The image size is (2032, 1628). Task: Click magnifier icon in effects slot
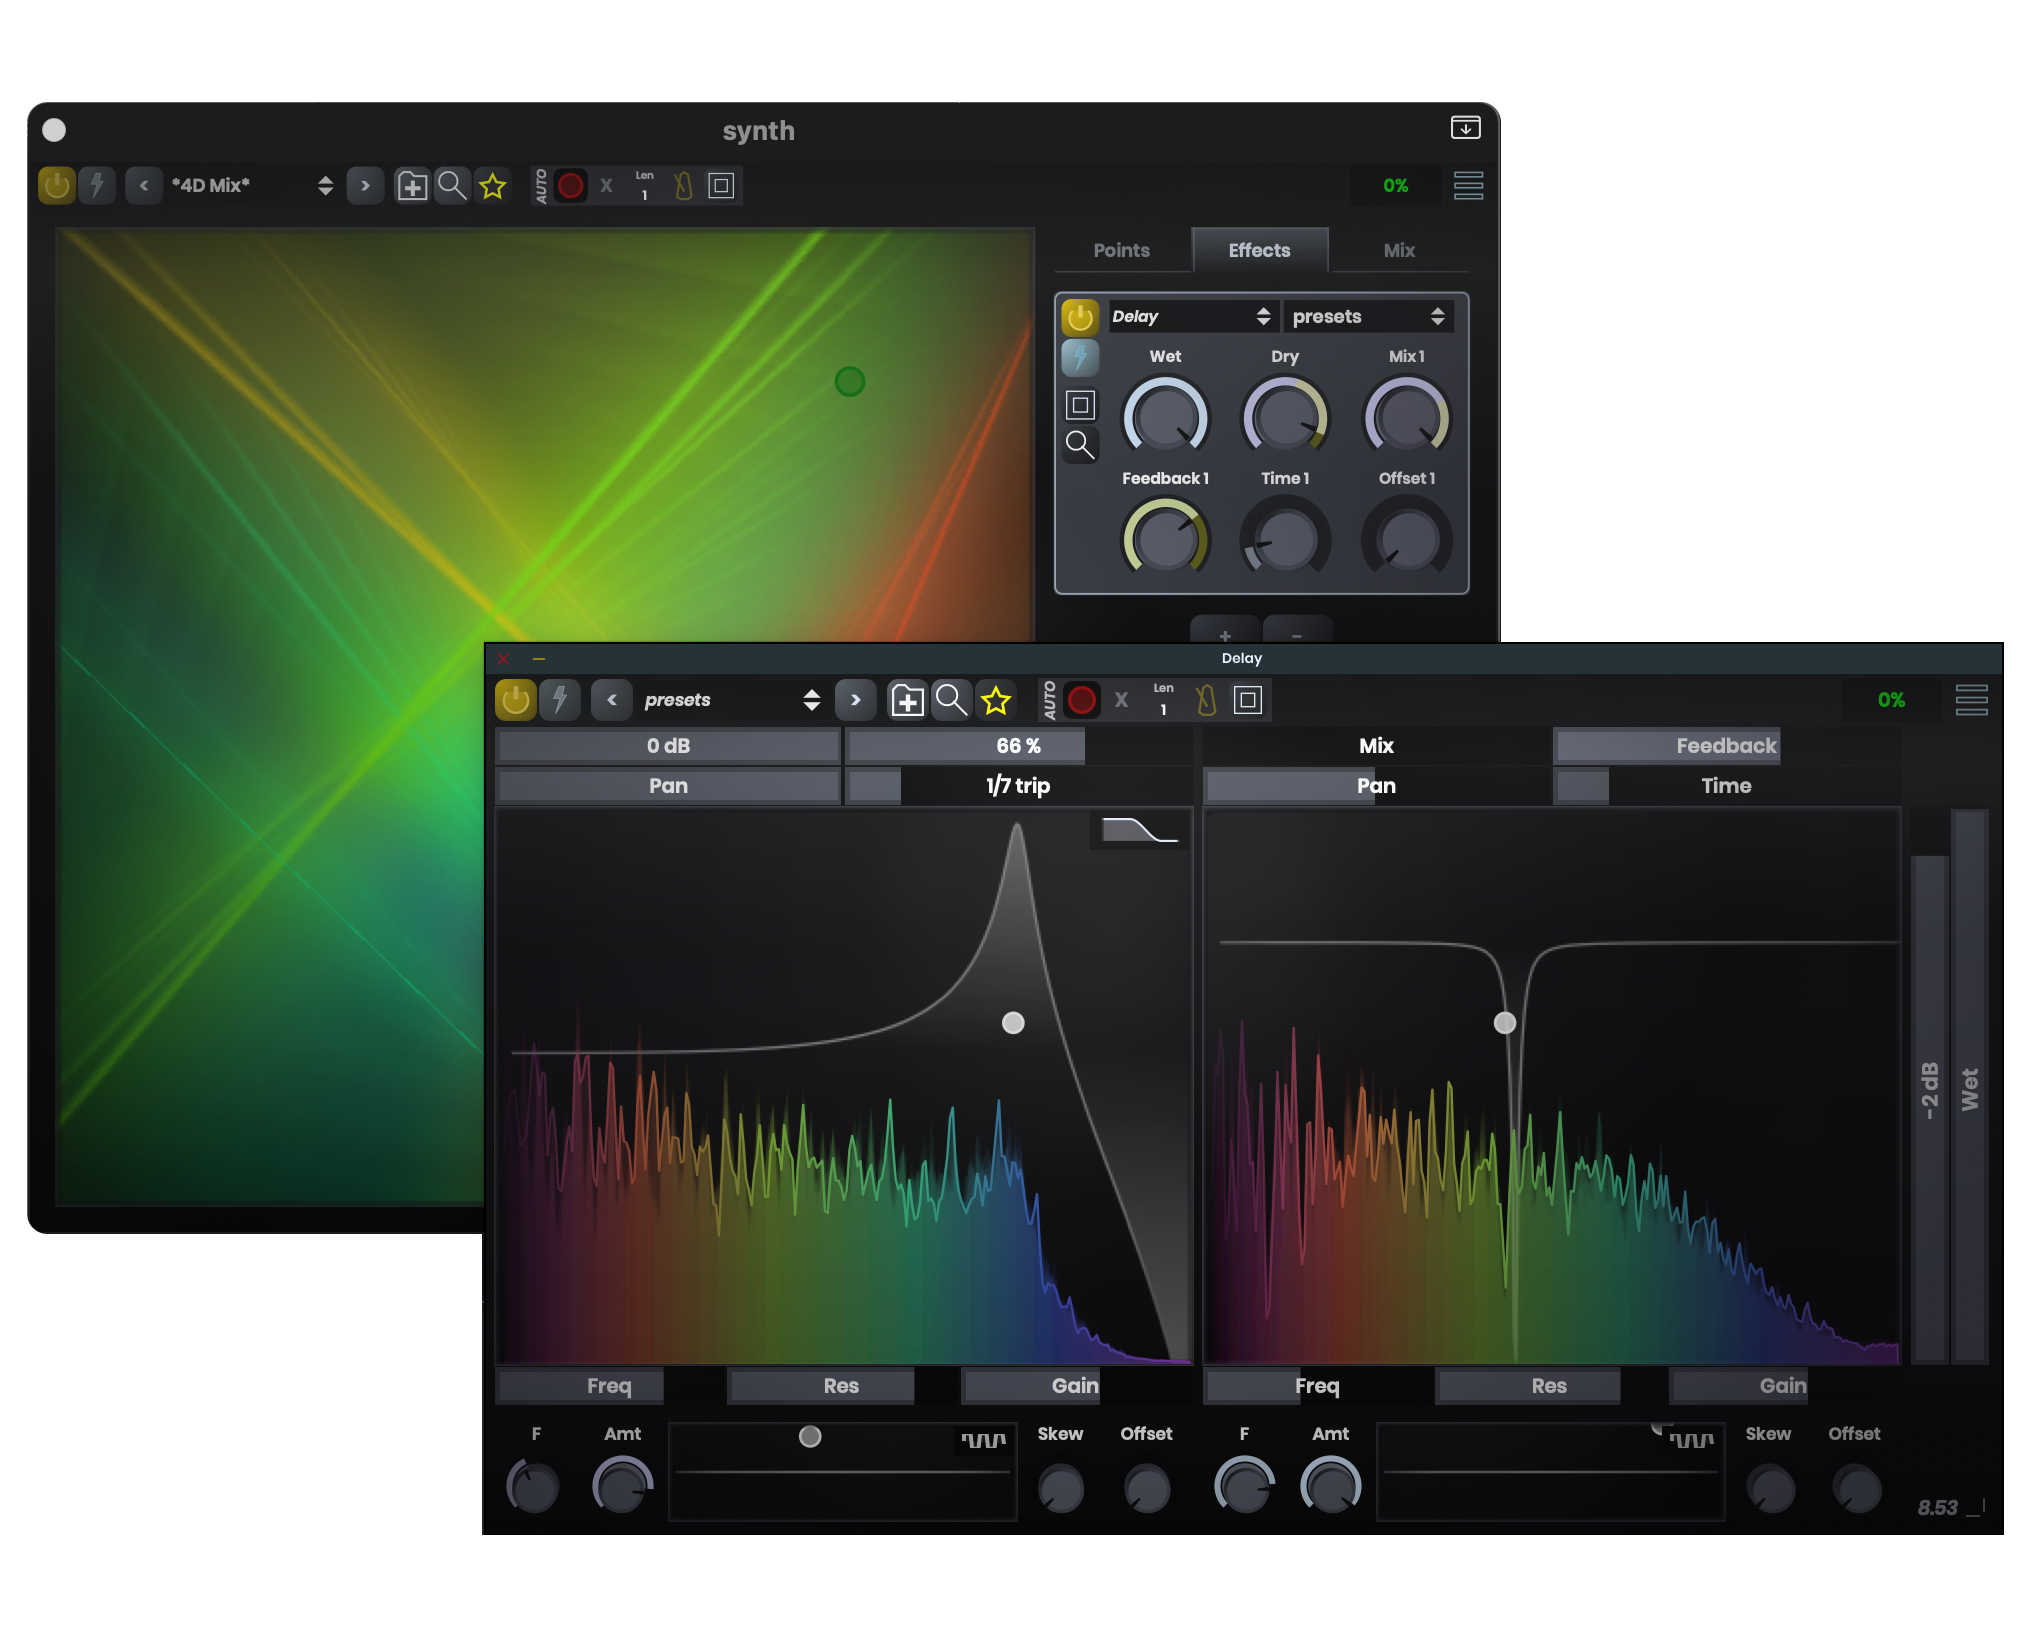1080,444
